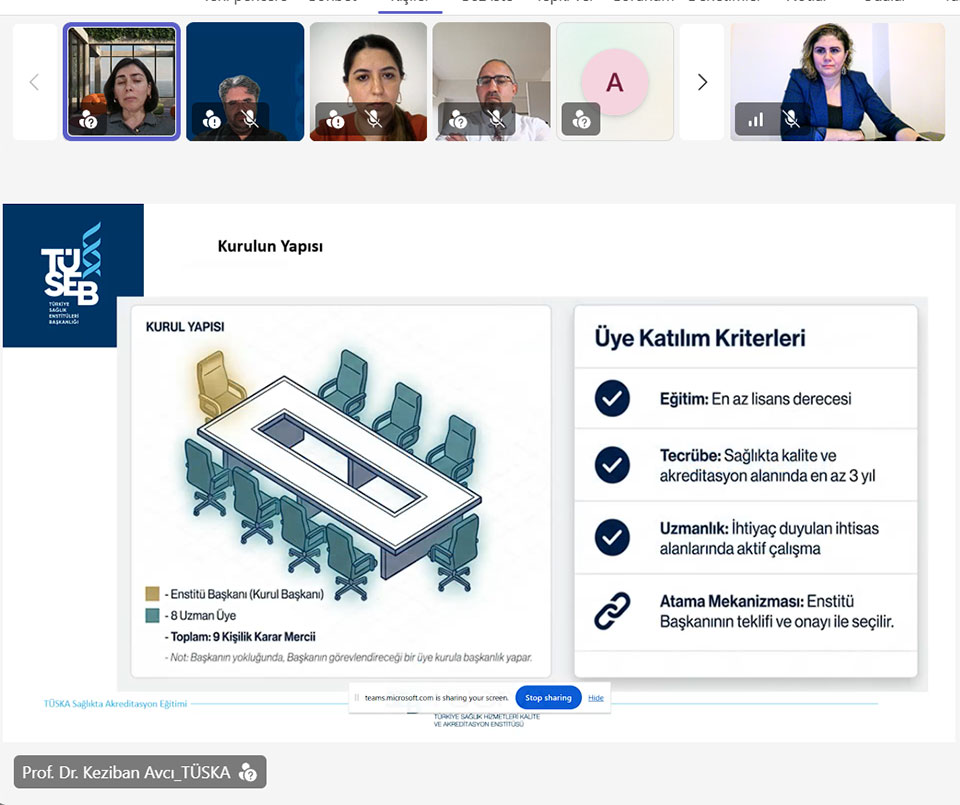Click the badge icon on participant A's tile
Image resolution: width=960 pixels, height=805 pixels.
click(581, 119)
